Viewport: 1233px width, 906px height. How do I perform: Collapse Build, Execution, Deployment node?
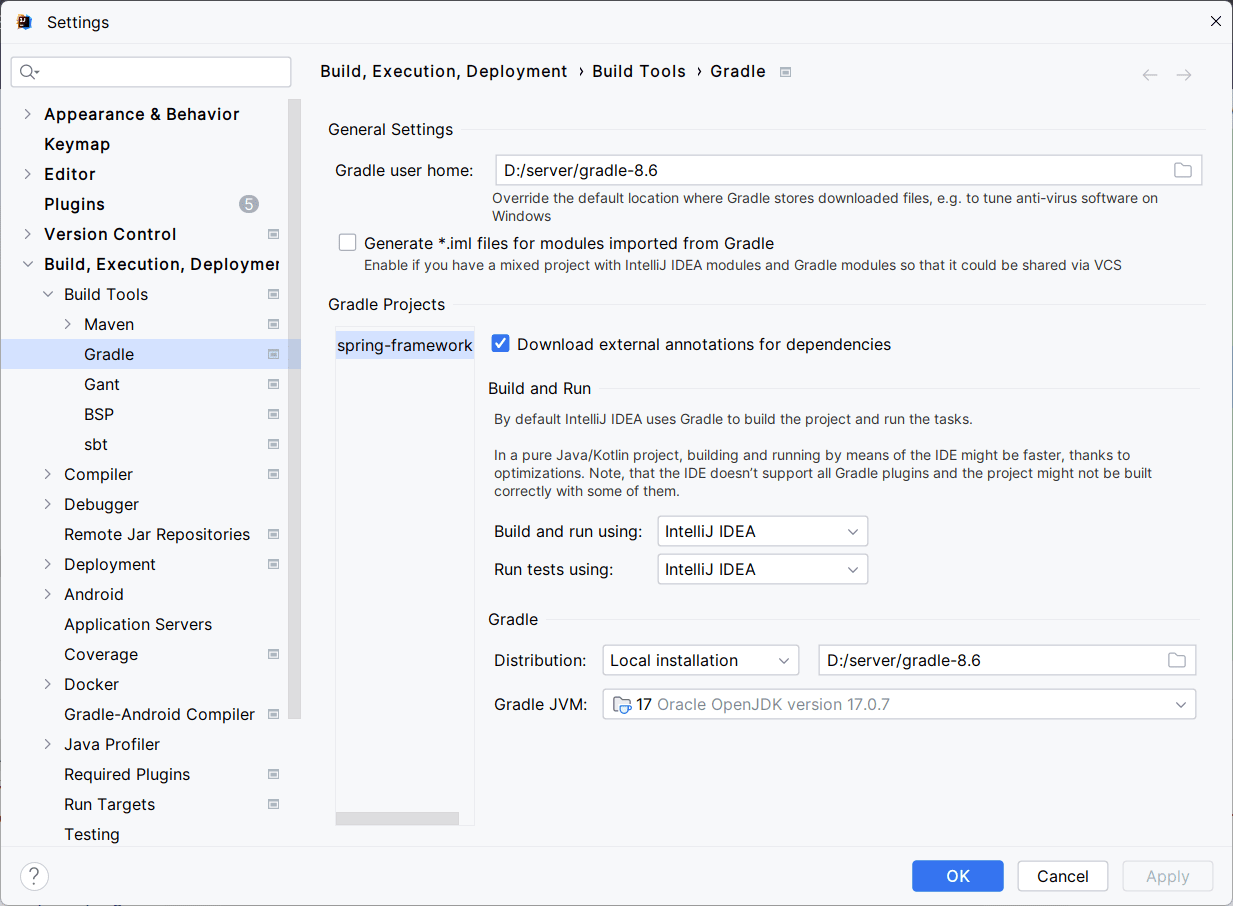coord(27,264)
